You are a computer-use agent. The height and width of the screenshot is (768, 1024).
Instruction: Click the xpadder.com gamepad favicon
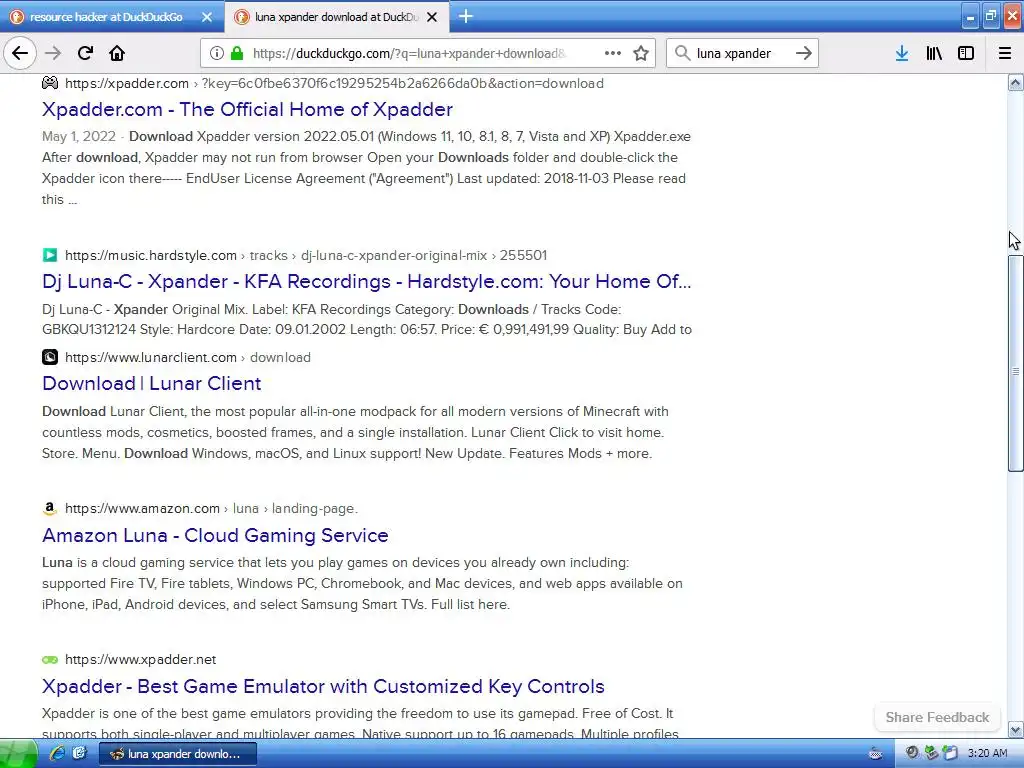point(50,83)
